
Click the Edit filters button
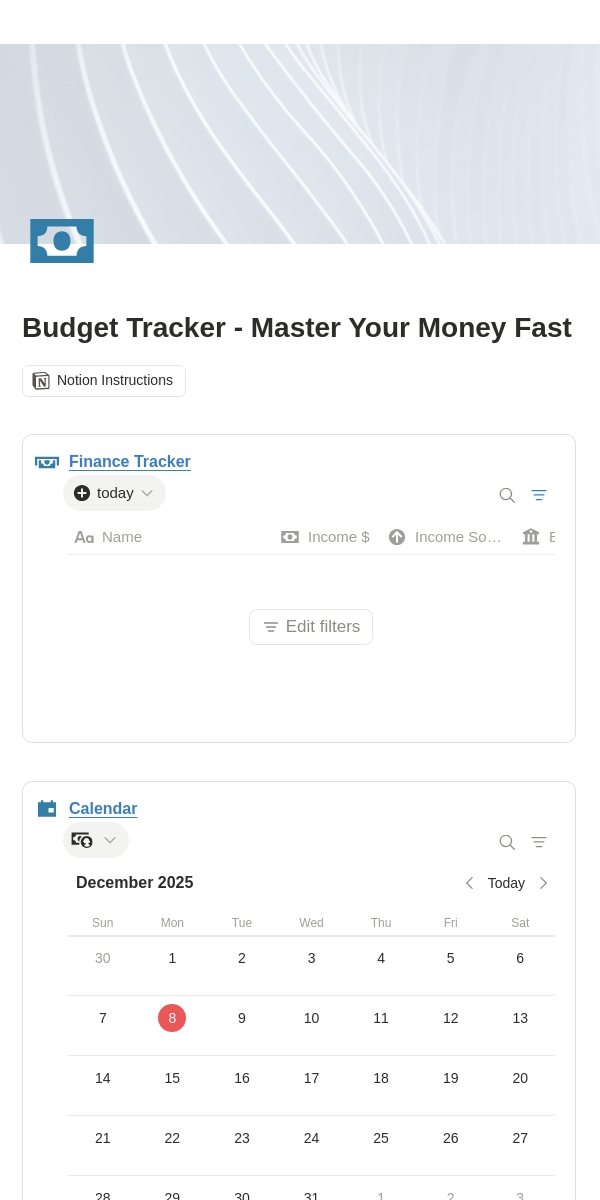311,627
